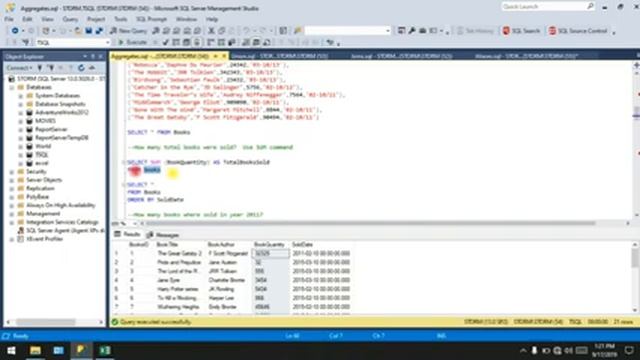Click the Copy icon in the toolbar
Screen dimensions: 640x360
pos(222,31)
